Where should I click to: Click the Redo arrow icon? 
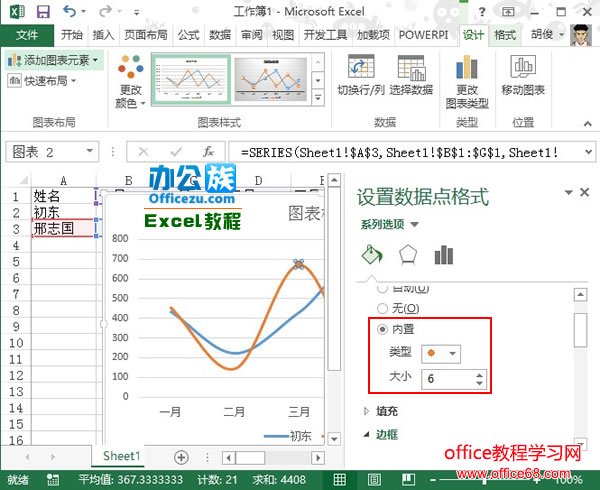pyautogui.click(x=104, y=11)
